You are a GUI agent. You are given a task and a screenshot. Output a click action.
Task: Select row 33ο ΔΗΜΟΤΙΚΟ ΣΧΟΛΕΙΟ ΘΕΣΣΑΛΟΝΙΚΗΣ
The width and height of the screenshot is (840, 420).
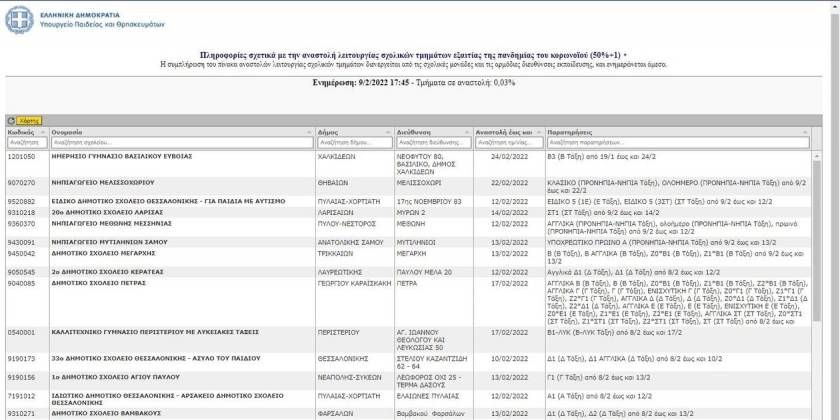point(408,362)
